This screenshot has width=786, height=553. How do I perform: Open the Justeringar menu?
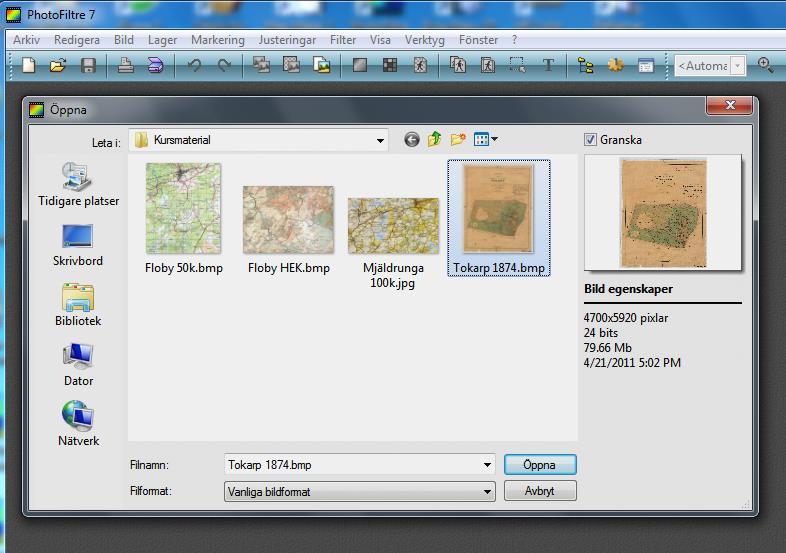pos(287,40)
